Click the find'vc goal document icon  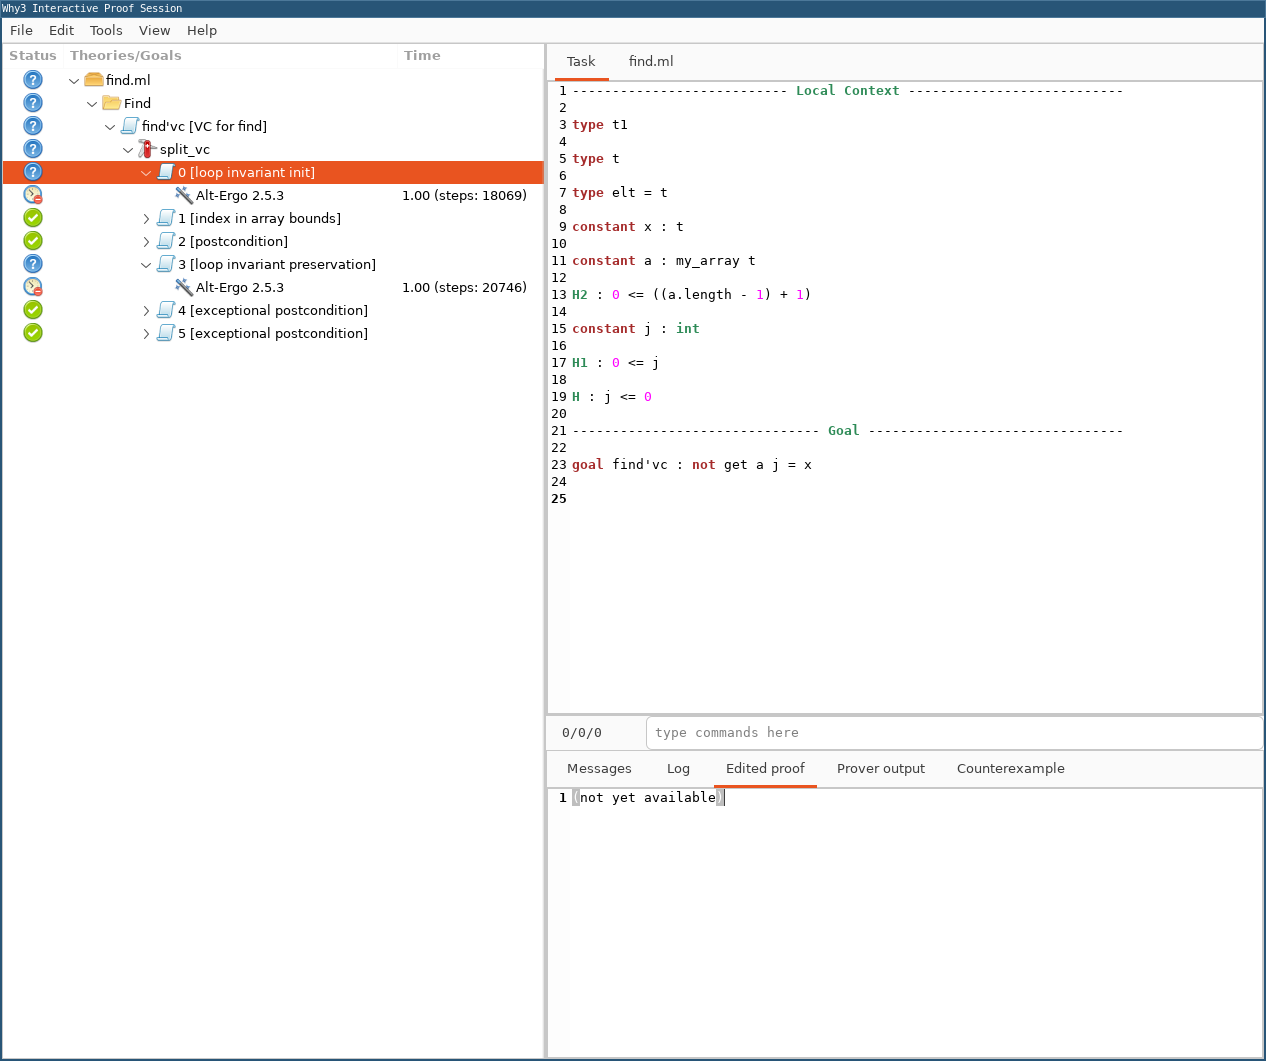coord(130,126)
